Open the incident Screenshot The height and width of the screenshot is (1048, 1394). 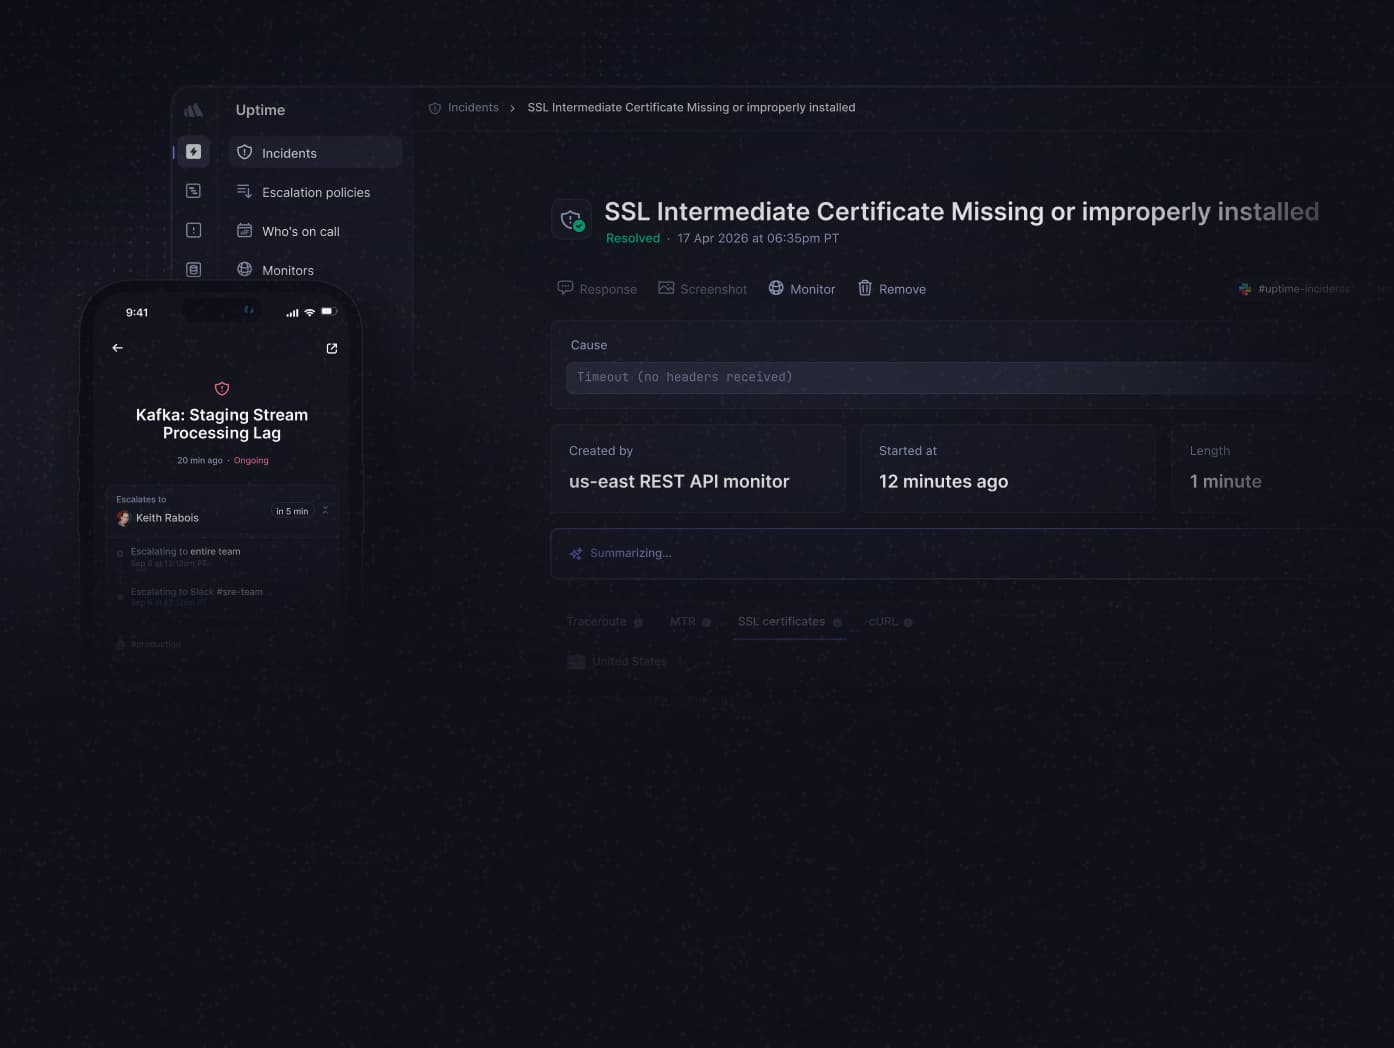(x=702, y=289)
